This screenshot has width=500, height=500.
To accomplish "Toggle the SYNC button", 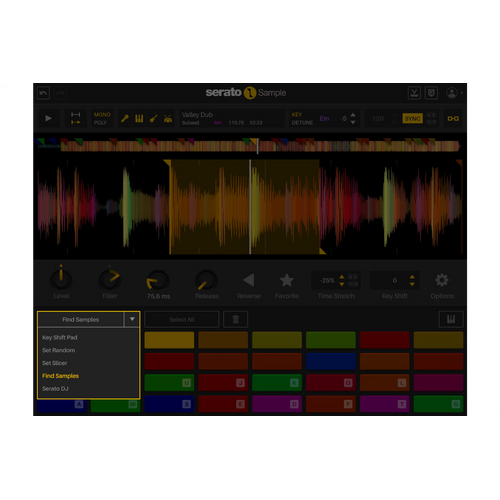I will [x=413, y=118].
